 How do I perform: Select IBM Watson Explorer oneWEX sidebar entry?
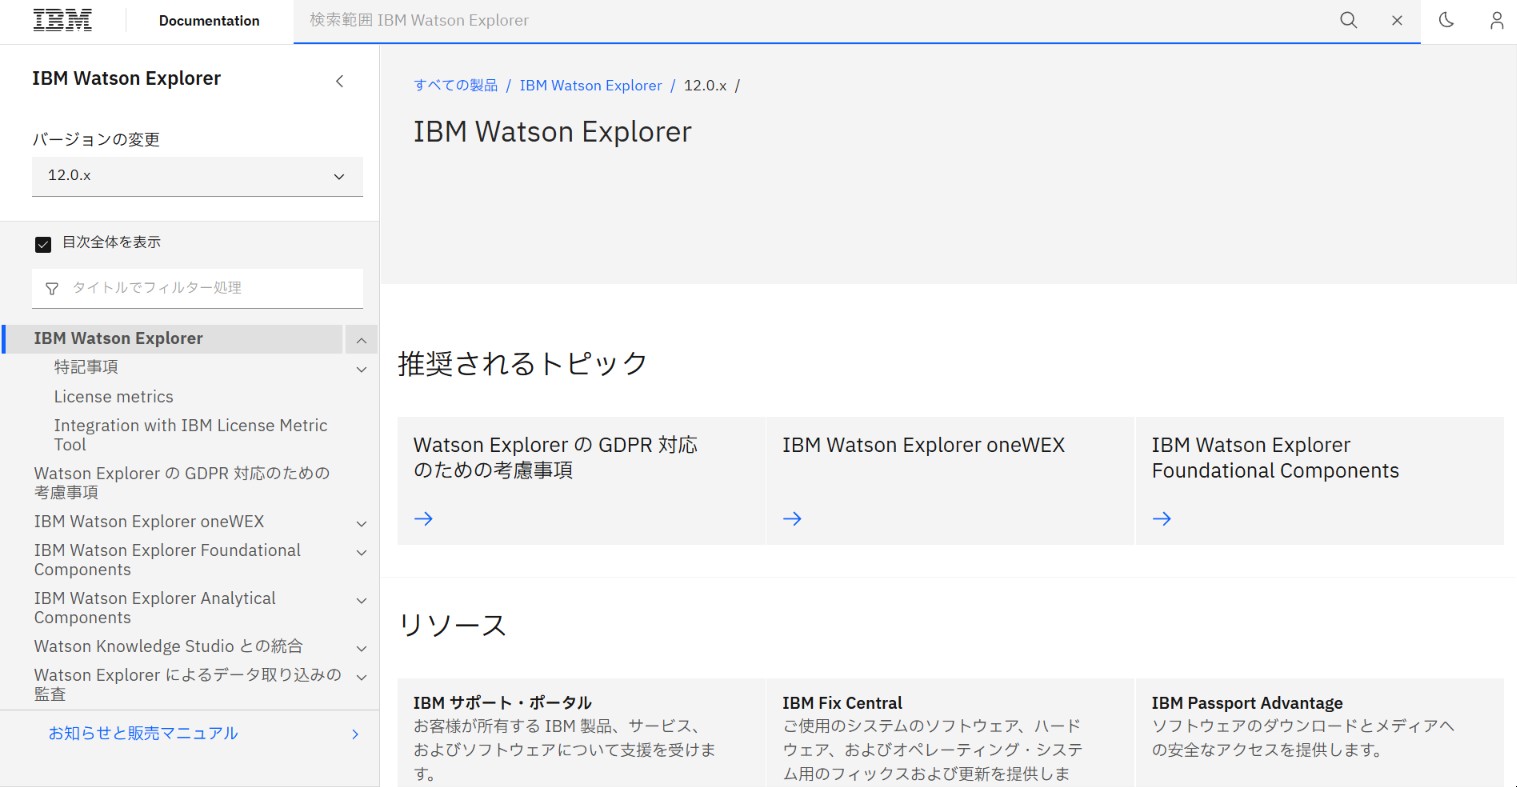point(149,522)
